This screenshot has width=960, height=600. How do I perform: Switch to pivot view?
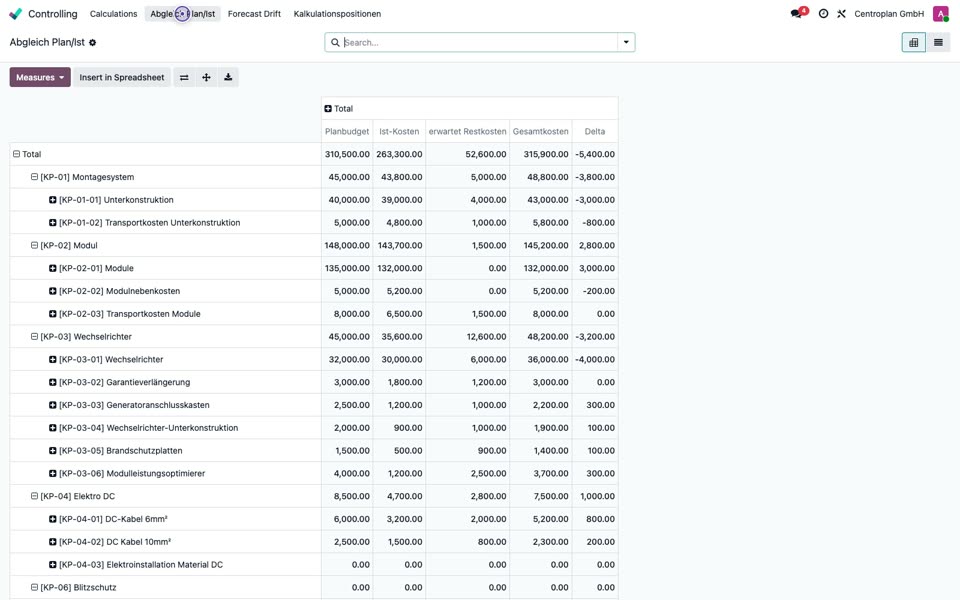[x=913, y=42]
